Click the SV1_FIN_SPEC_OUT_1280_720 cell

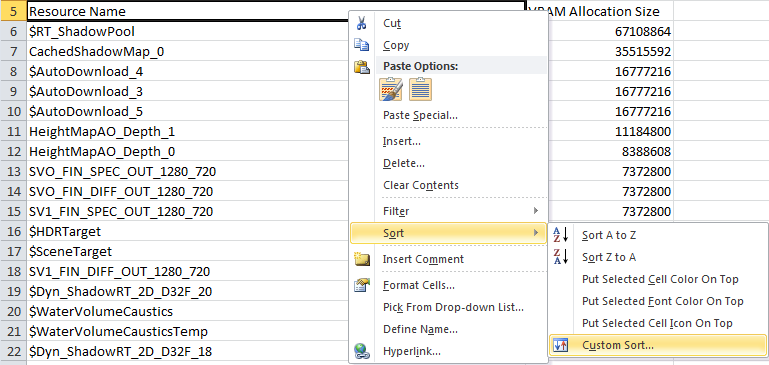pyautogui.click(x=187, y=211)
